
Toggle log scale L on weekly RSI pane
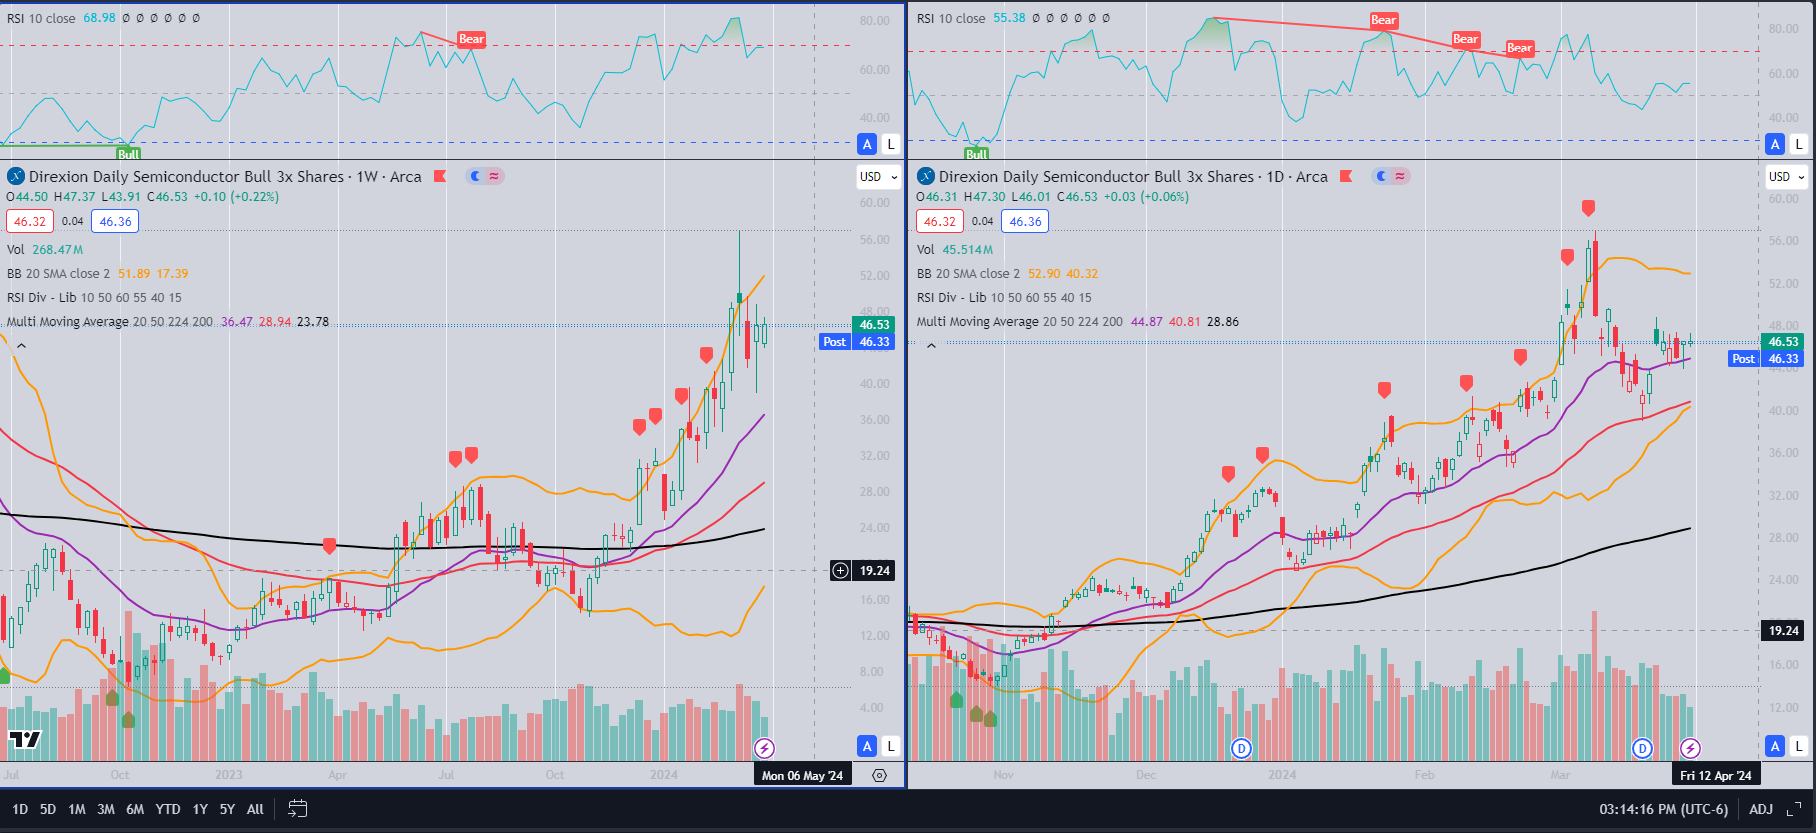click(891, 144)
